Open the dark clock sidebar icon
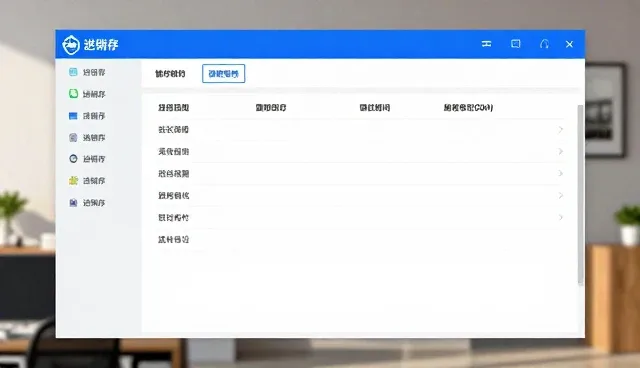 tap(73, 159)
